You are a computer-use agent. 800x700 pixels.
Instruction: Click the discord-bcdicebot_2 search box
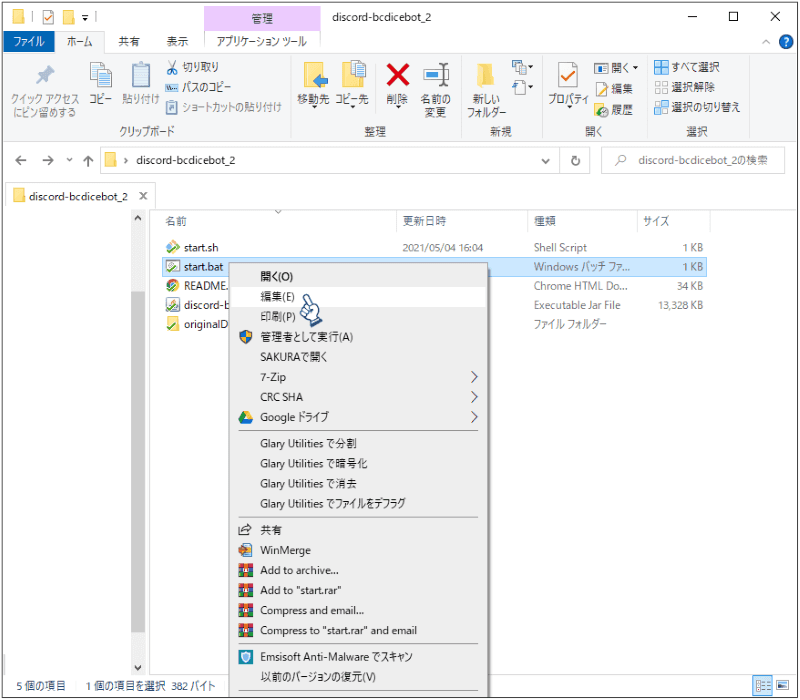pyautogui.click(x=693, y=161)
